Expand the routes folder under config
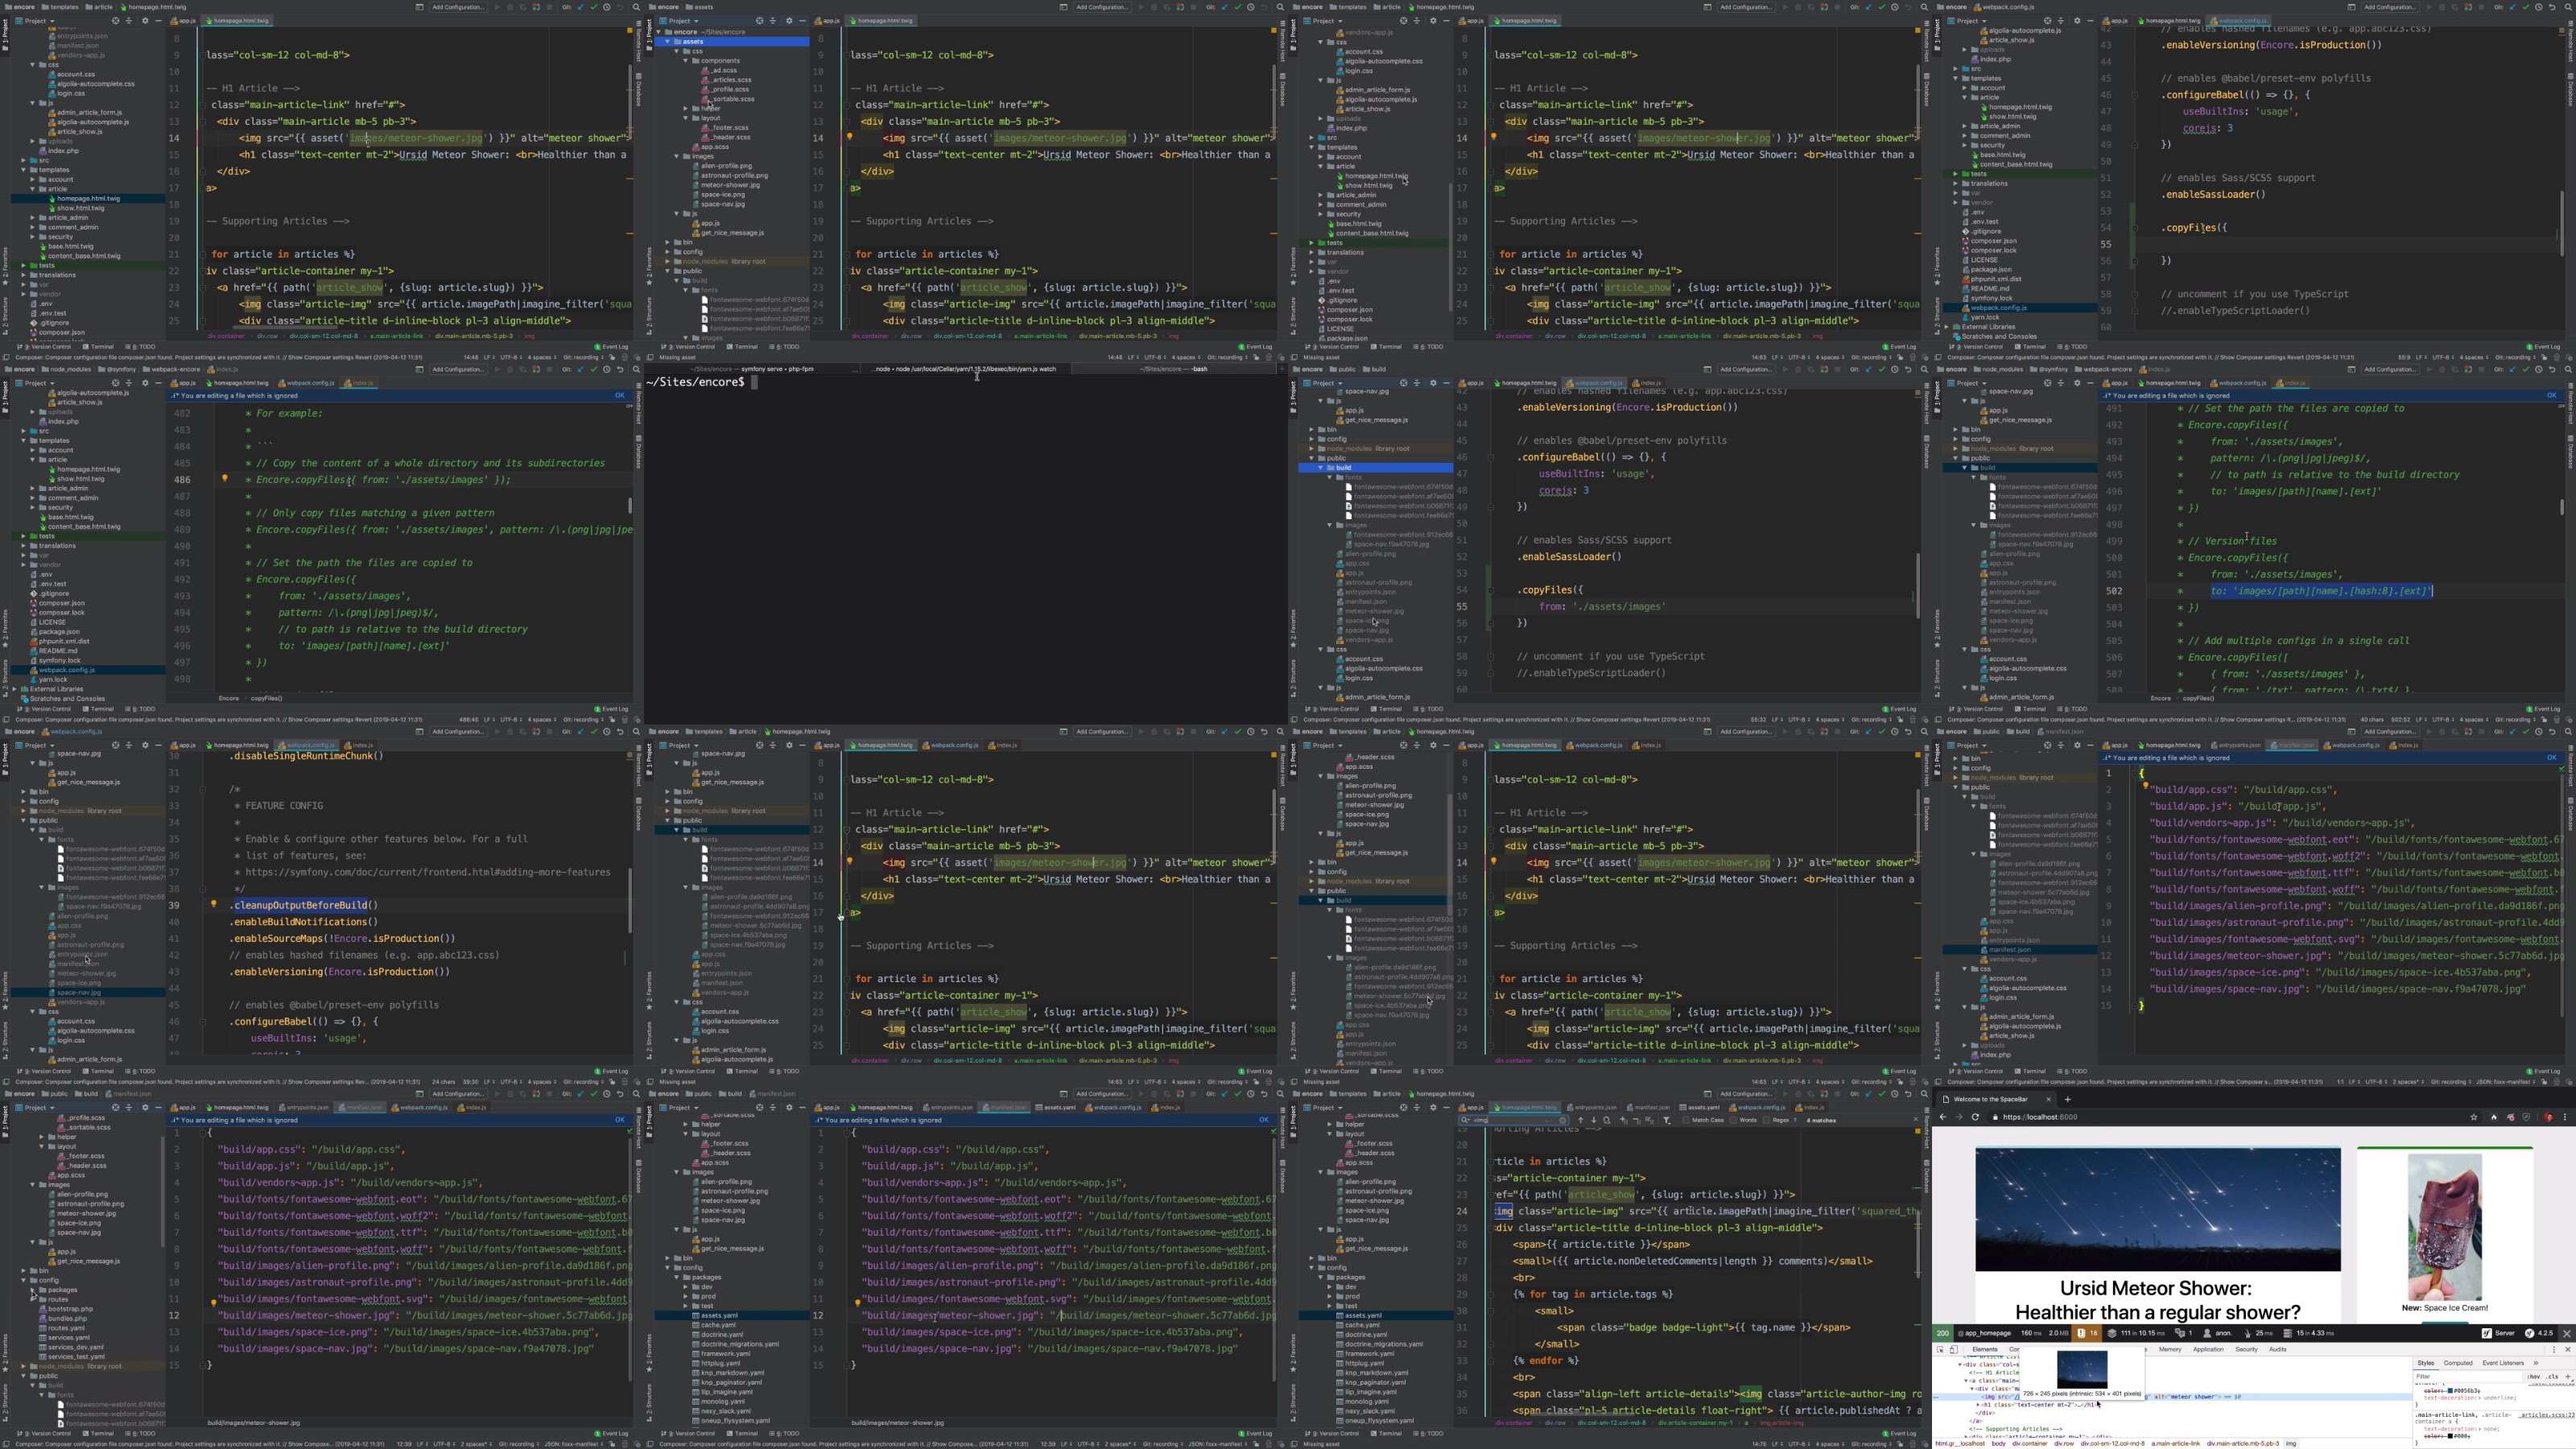Screen dimensions: 2576x1449 (x=33, y=1299)
